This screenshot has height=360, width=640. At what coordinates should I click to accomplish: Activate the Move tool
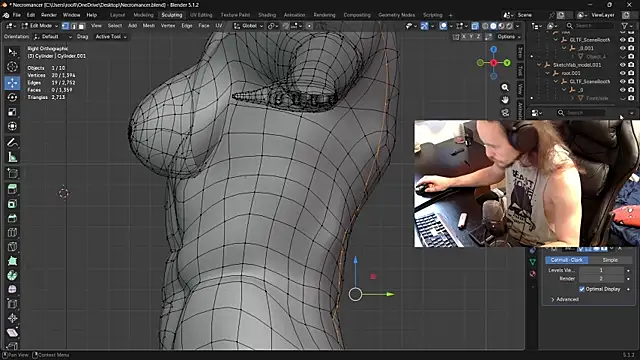(12, 83)
